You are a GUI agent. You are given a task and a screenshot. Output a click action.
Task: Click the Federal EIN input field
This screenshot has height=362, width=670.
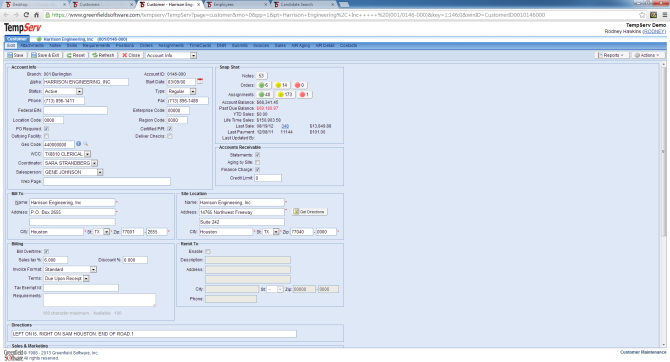pos(76,110)
